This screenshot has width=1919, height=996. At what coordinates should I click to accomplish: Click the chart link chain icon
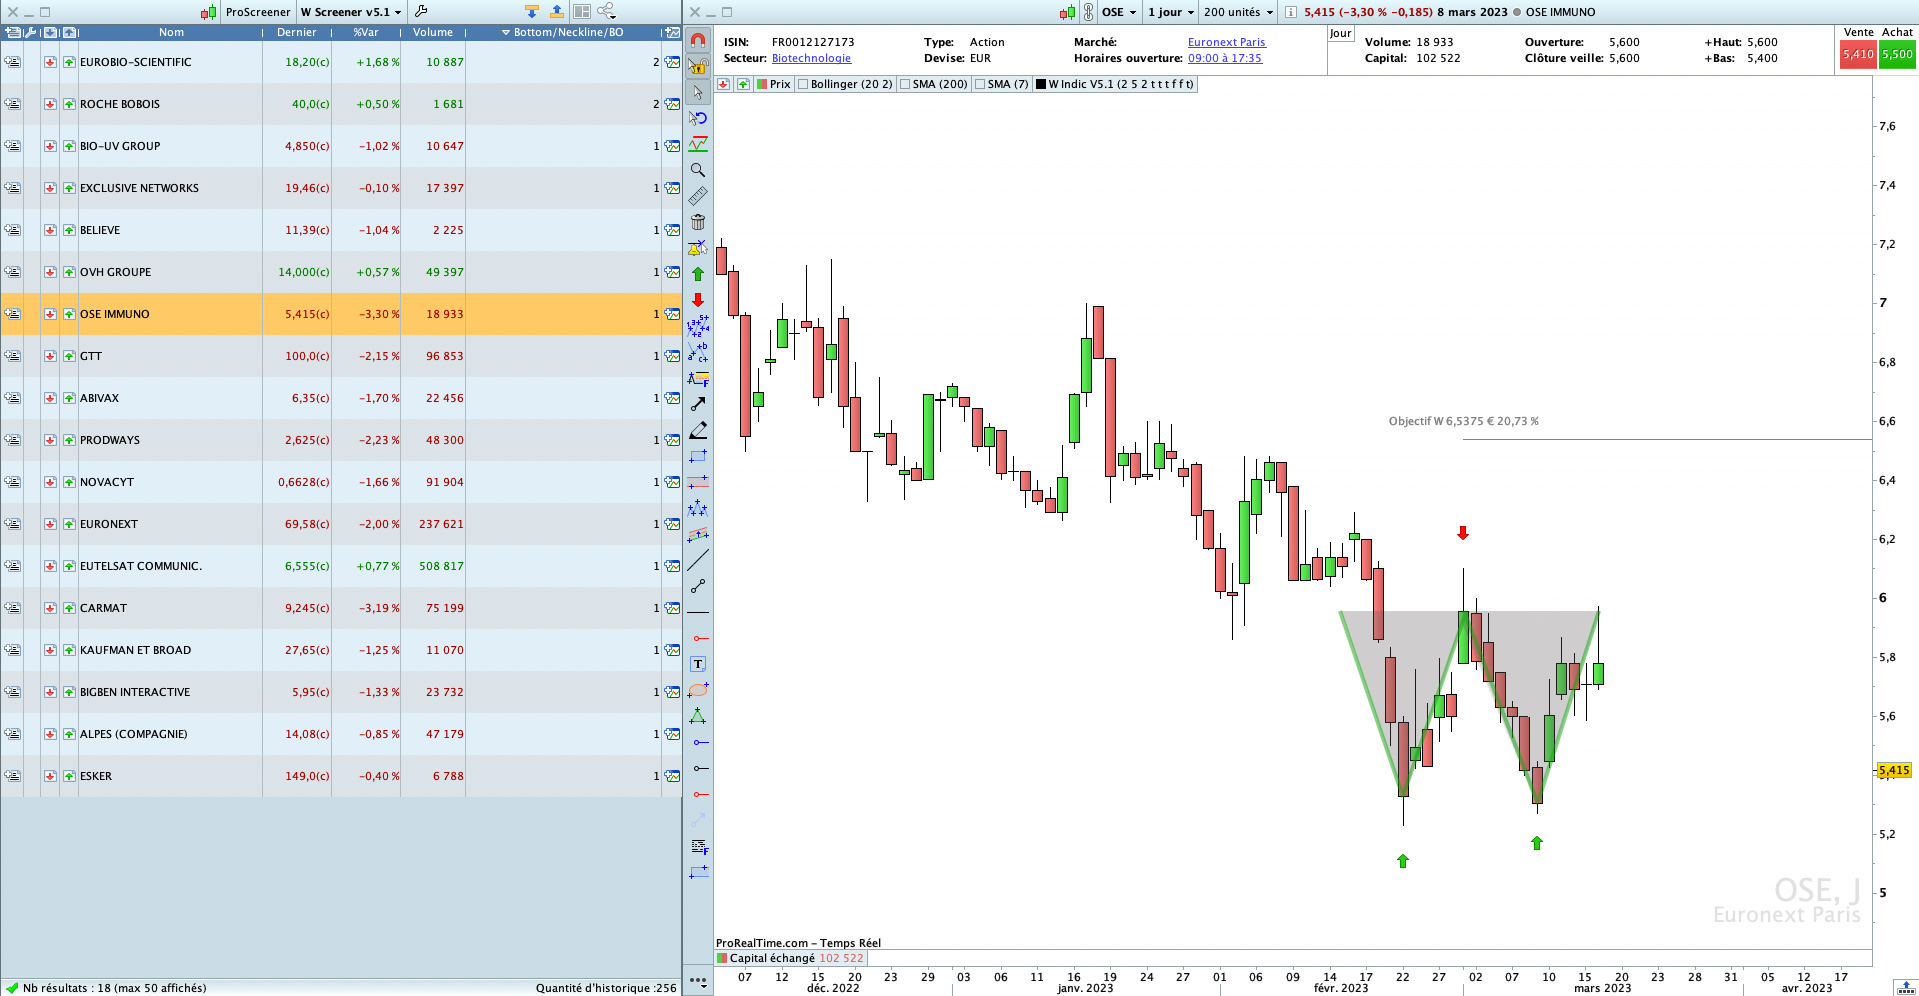point(1088,12)
